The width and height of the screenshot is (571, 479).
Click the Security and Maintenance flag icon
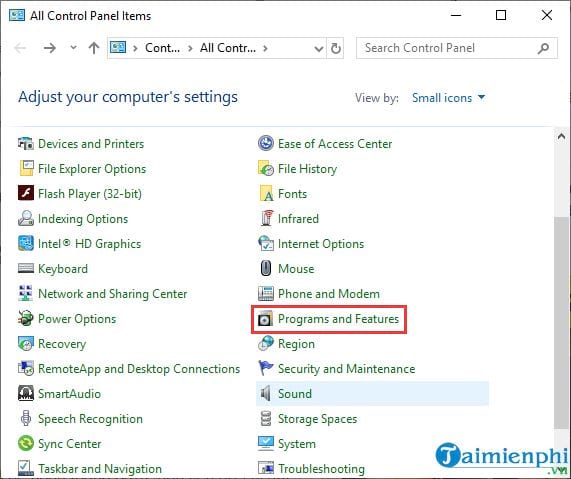(x=266, y=368)
